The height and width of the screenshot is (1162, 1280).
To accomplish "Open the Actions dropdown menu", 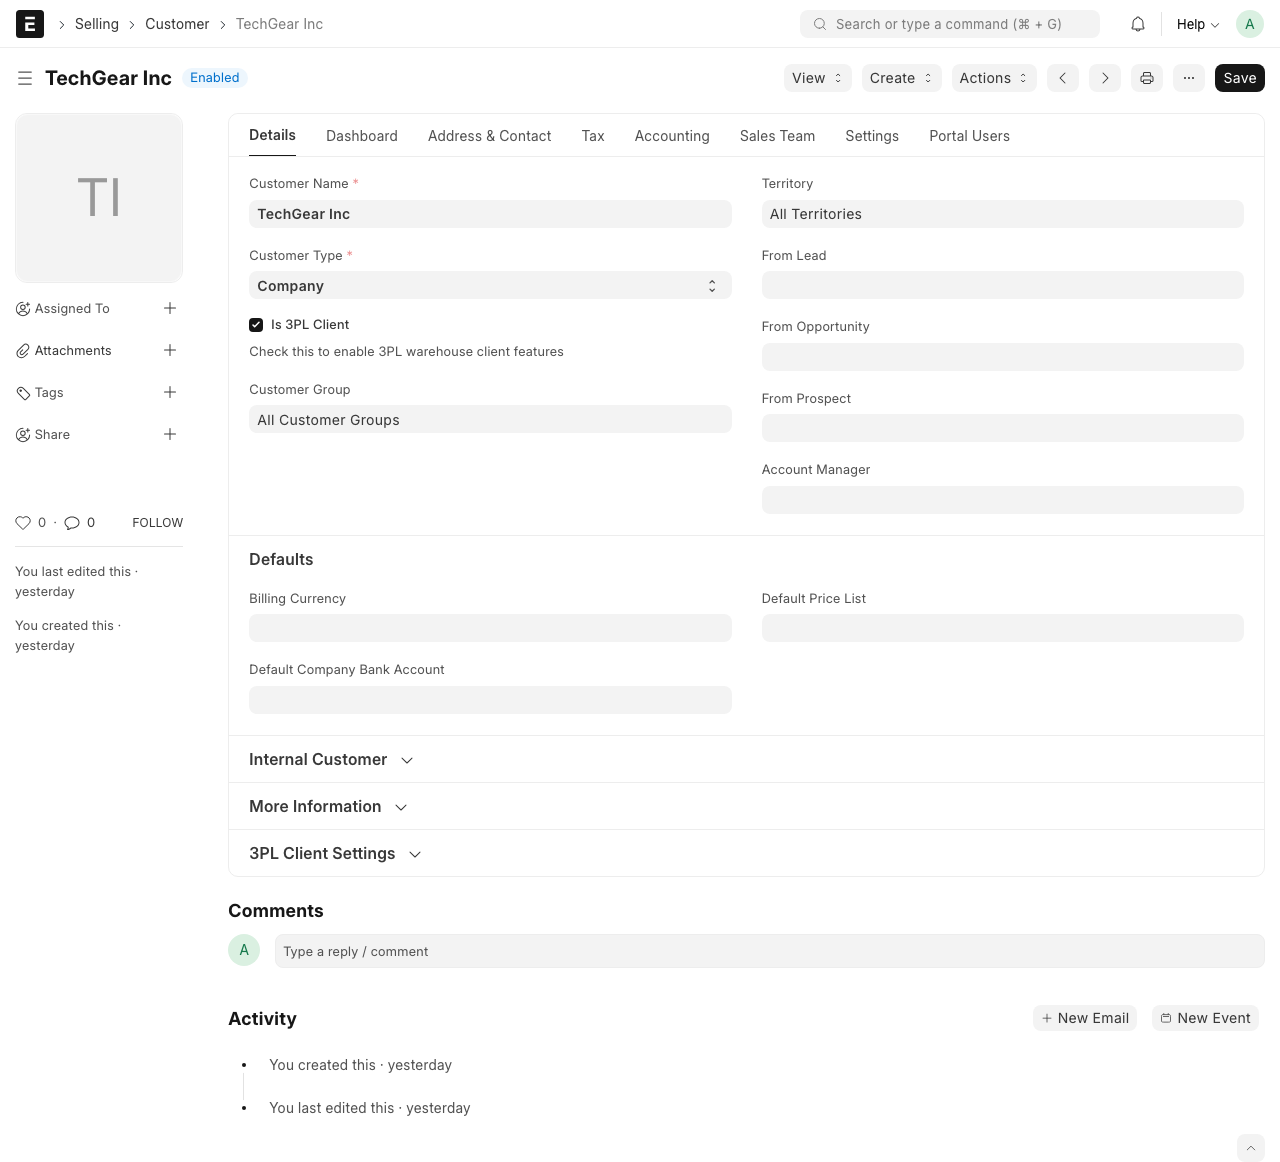I will (x=993, y=77).
